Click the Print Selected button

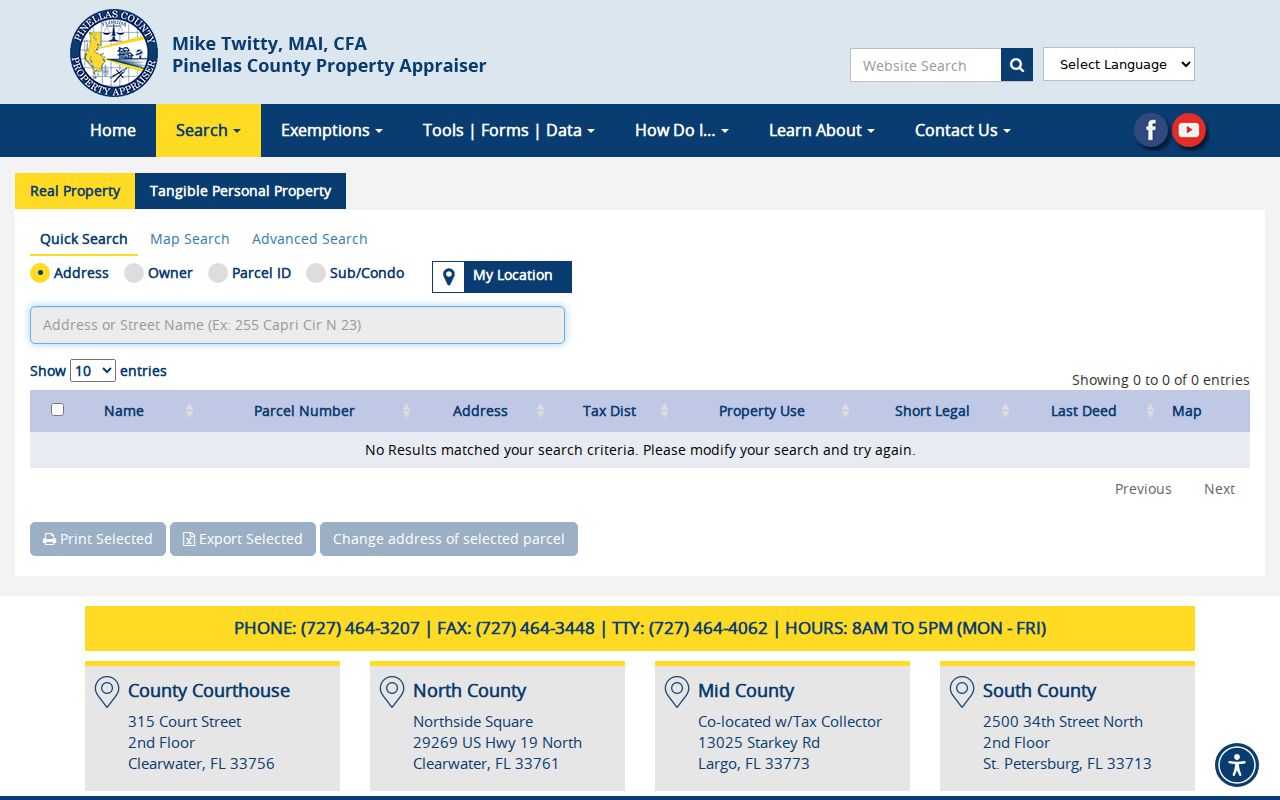tap(98, 539)
